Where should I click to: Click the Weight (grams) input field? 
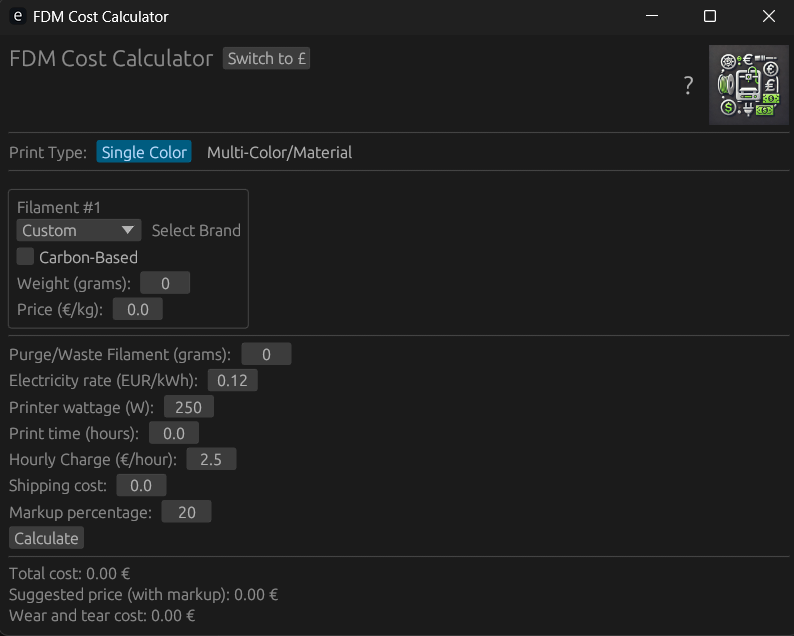pyautogui.click(x=165, y=283)
